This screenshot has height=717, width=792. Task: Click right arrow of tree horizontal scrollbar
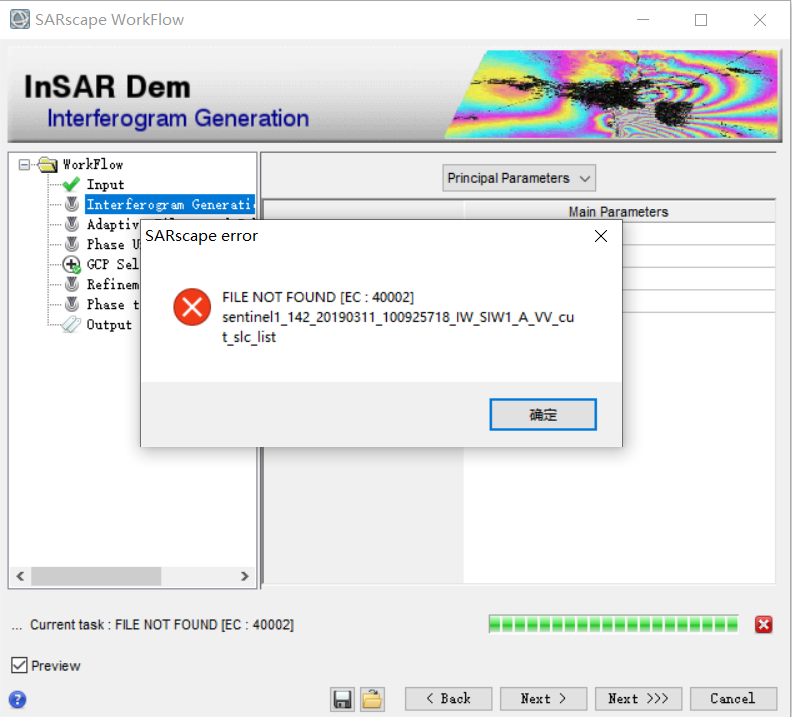coord(244,576)
